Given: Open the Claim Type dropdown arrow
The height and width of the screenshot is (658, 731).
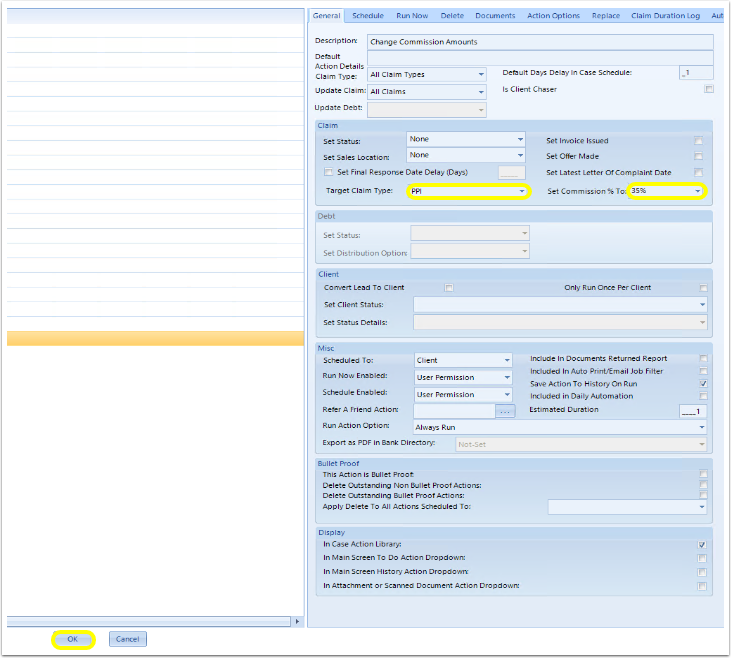Looking at the screenshot, I should click(x=481, y=75).
